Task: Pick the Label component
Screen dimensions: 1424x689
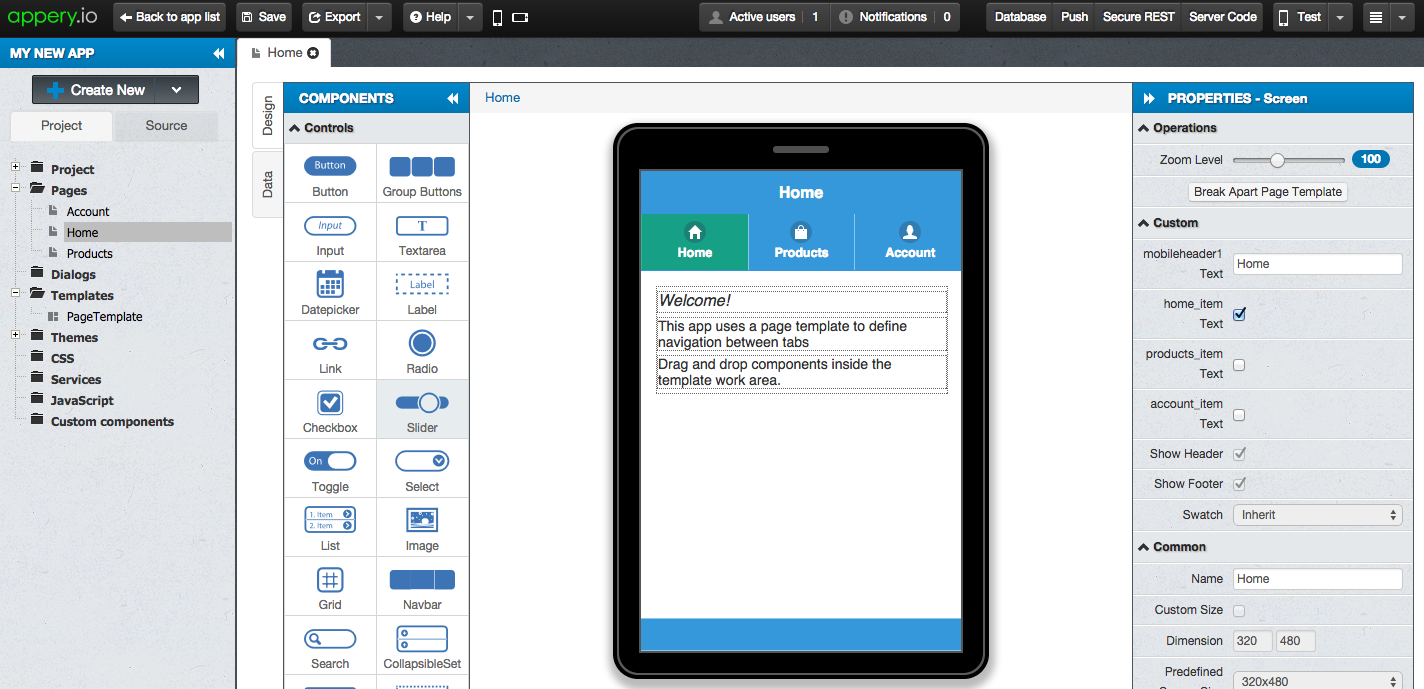Action: [422, 292]
